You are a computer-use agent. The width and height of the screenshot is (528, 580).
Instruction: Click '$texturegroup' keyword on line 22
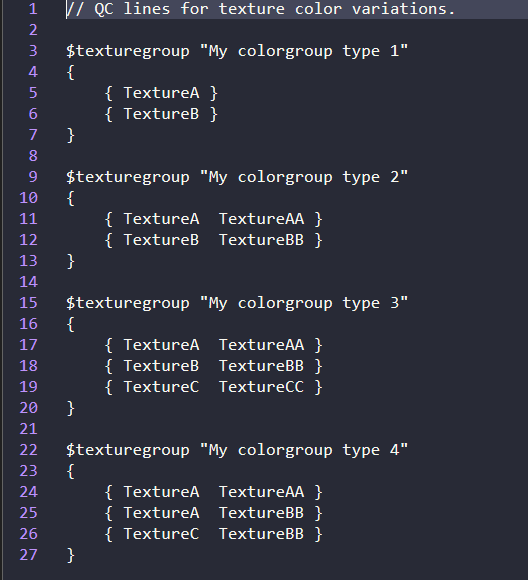click(128, 451)
